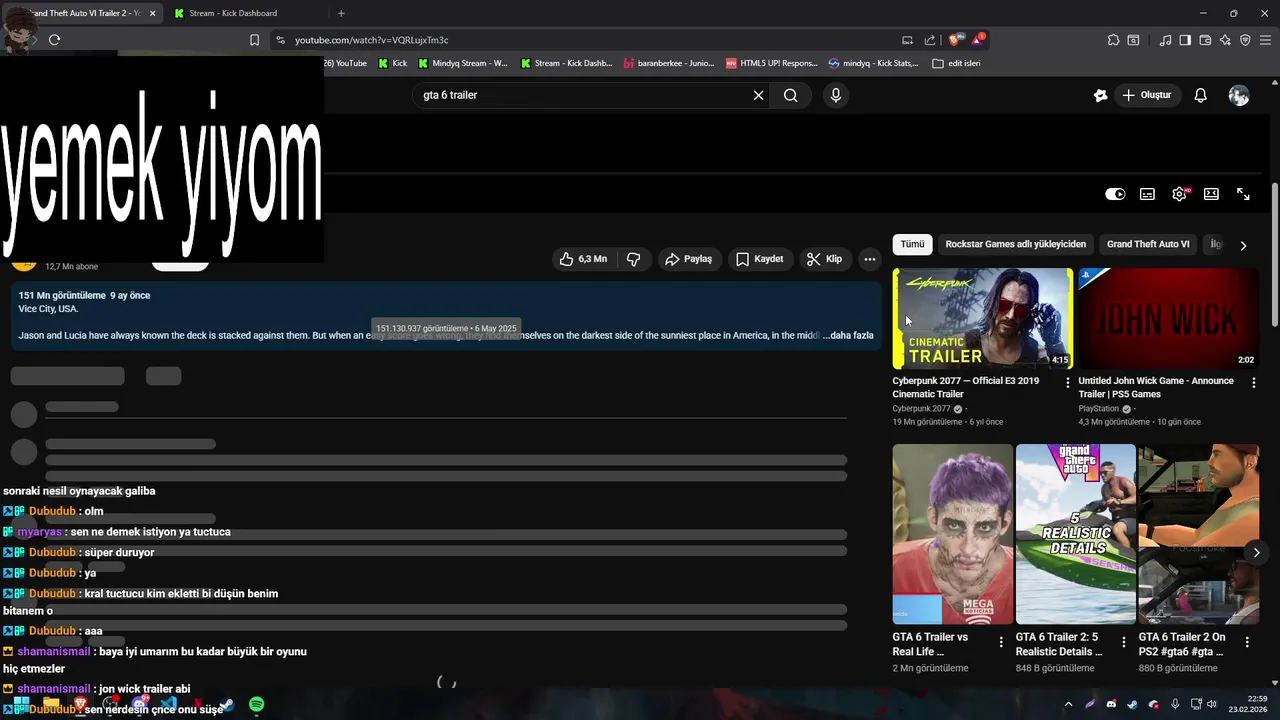This screenshot has width=1280, height=720.
Task: Open the share icon in the address bar
Action: click(930, 40)
